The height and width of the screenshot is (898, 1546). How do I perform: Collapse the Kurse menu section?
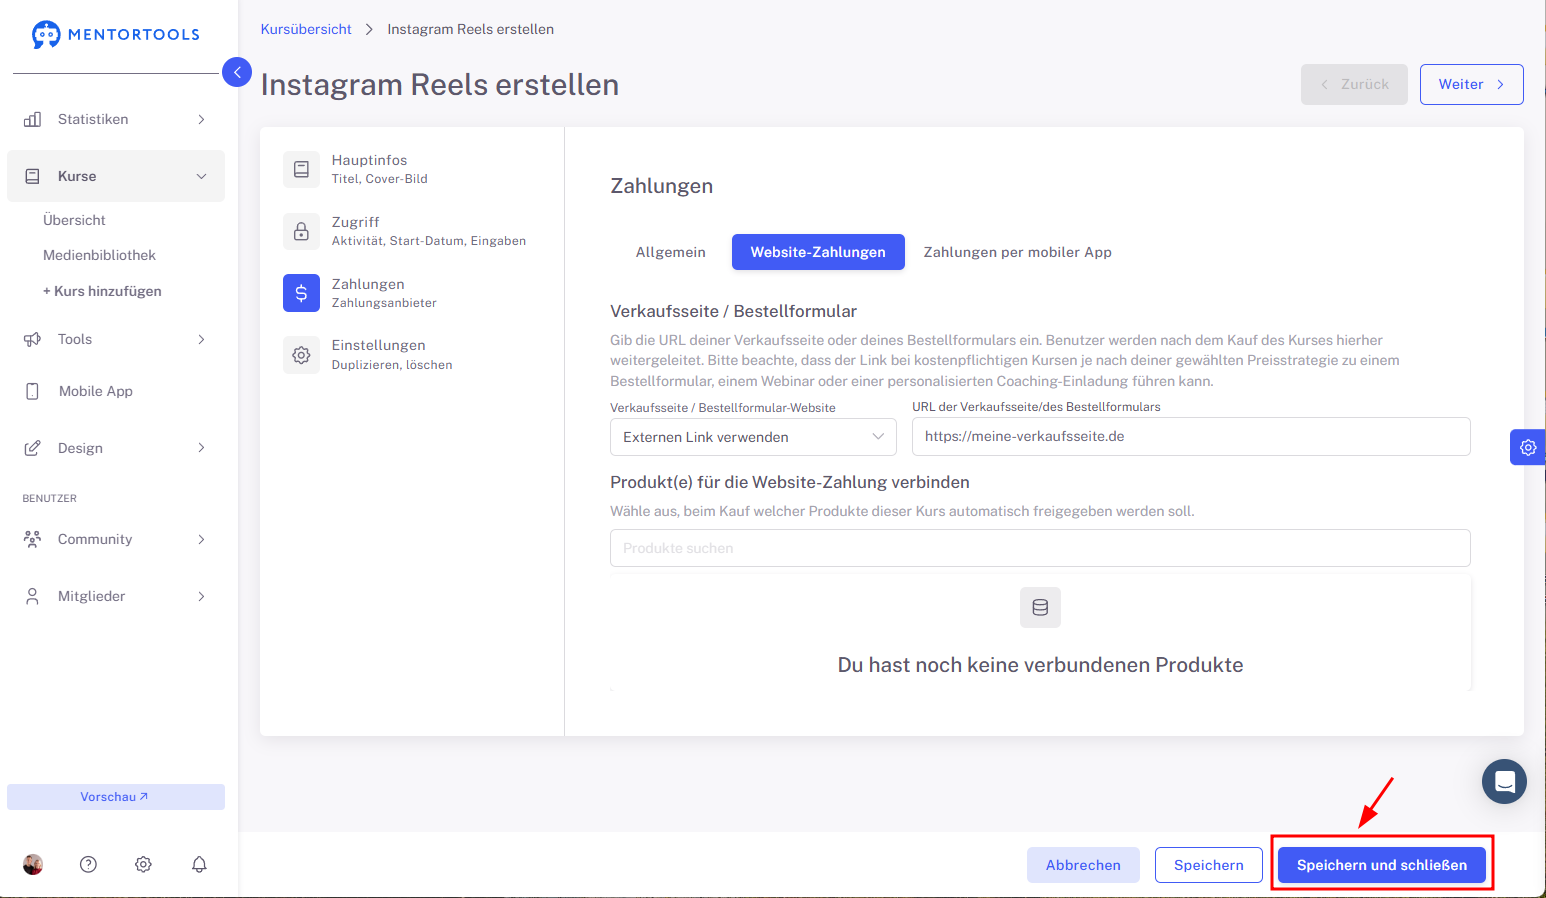coord(116,176)
